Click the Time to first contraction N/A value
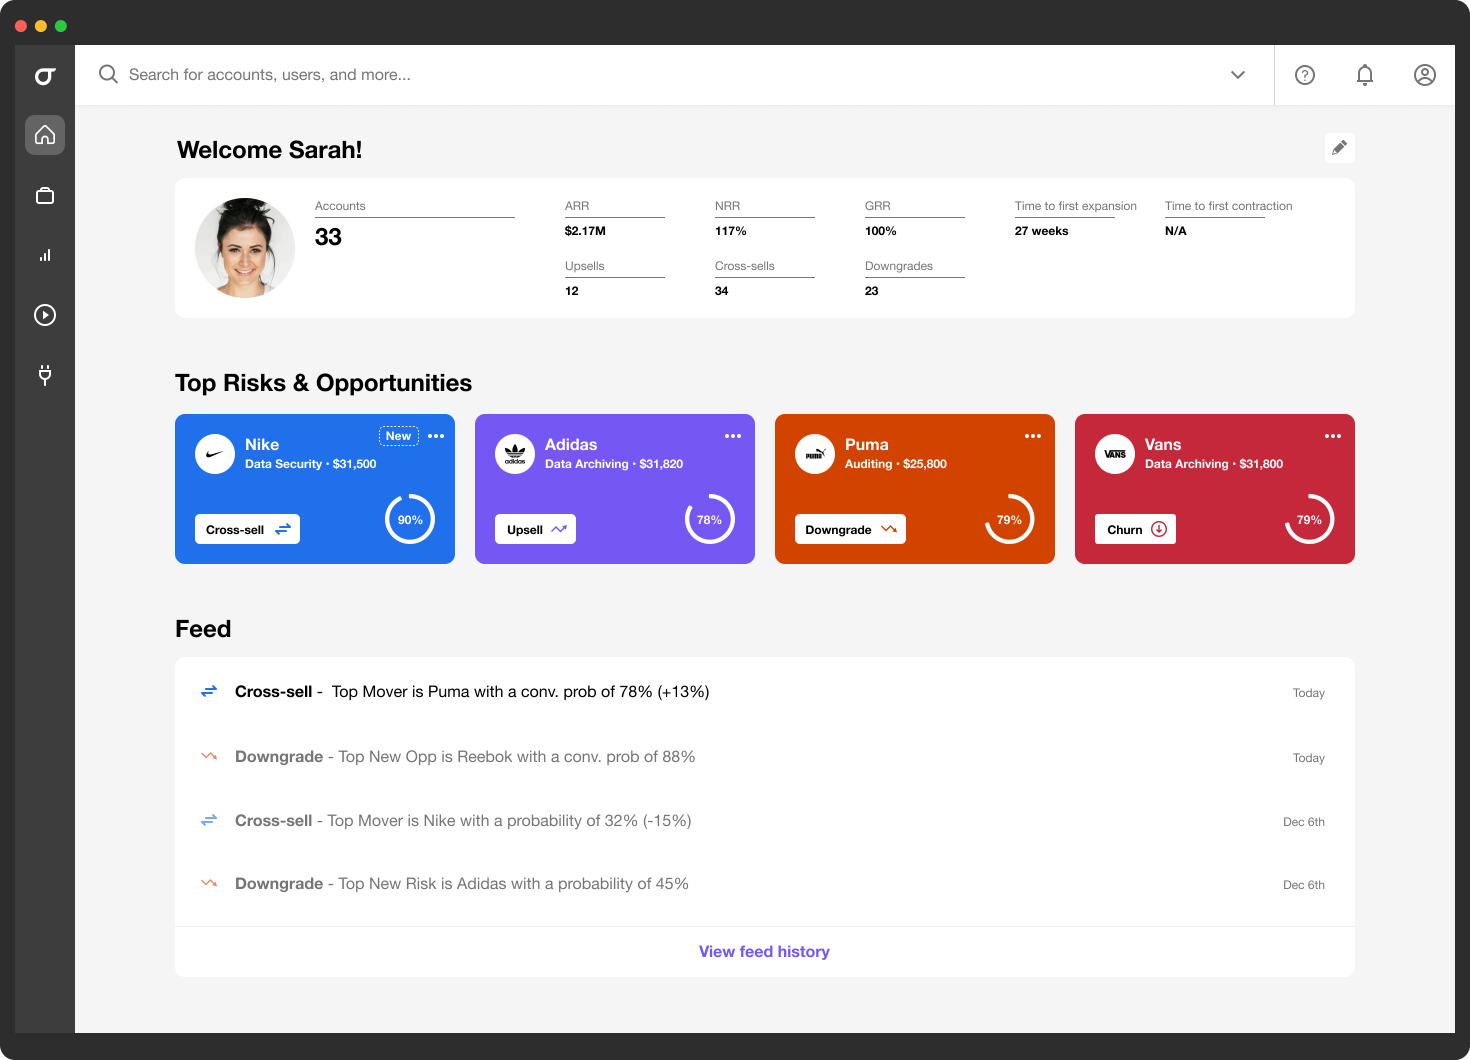This screenshot has width=1470, height=1060. [1176, 231]
